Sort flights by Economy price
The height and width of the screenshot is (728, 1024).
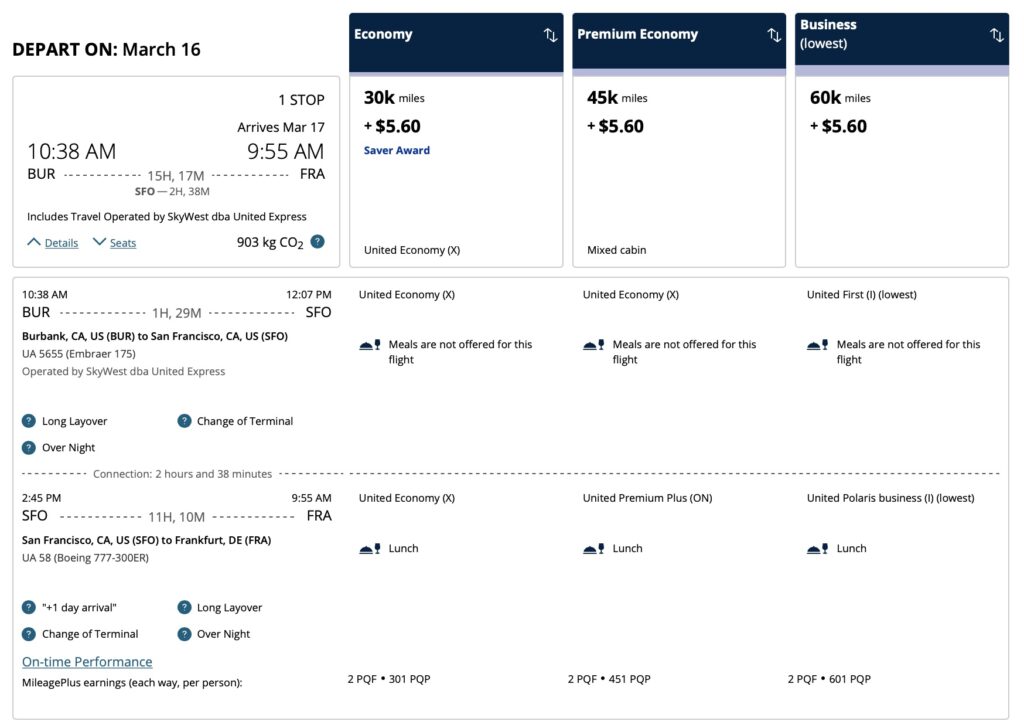coord(550,34)
